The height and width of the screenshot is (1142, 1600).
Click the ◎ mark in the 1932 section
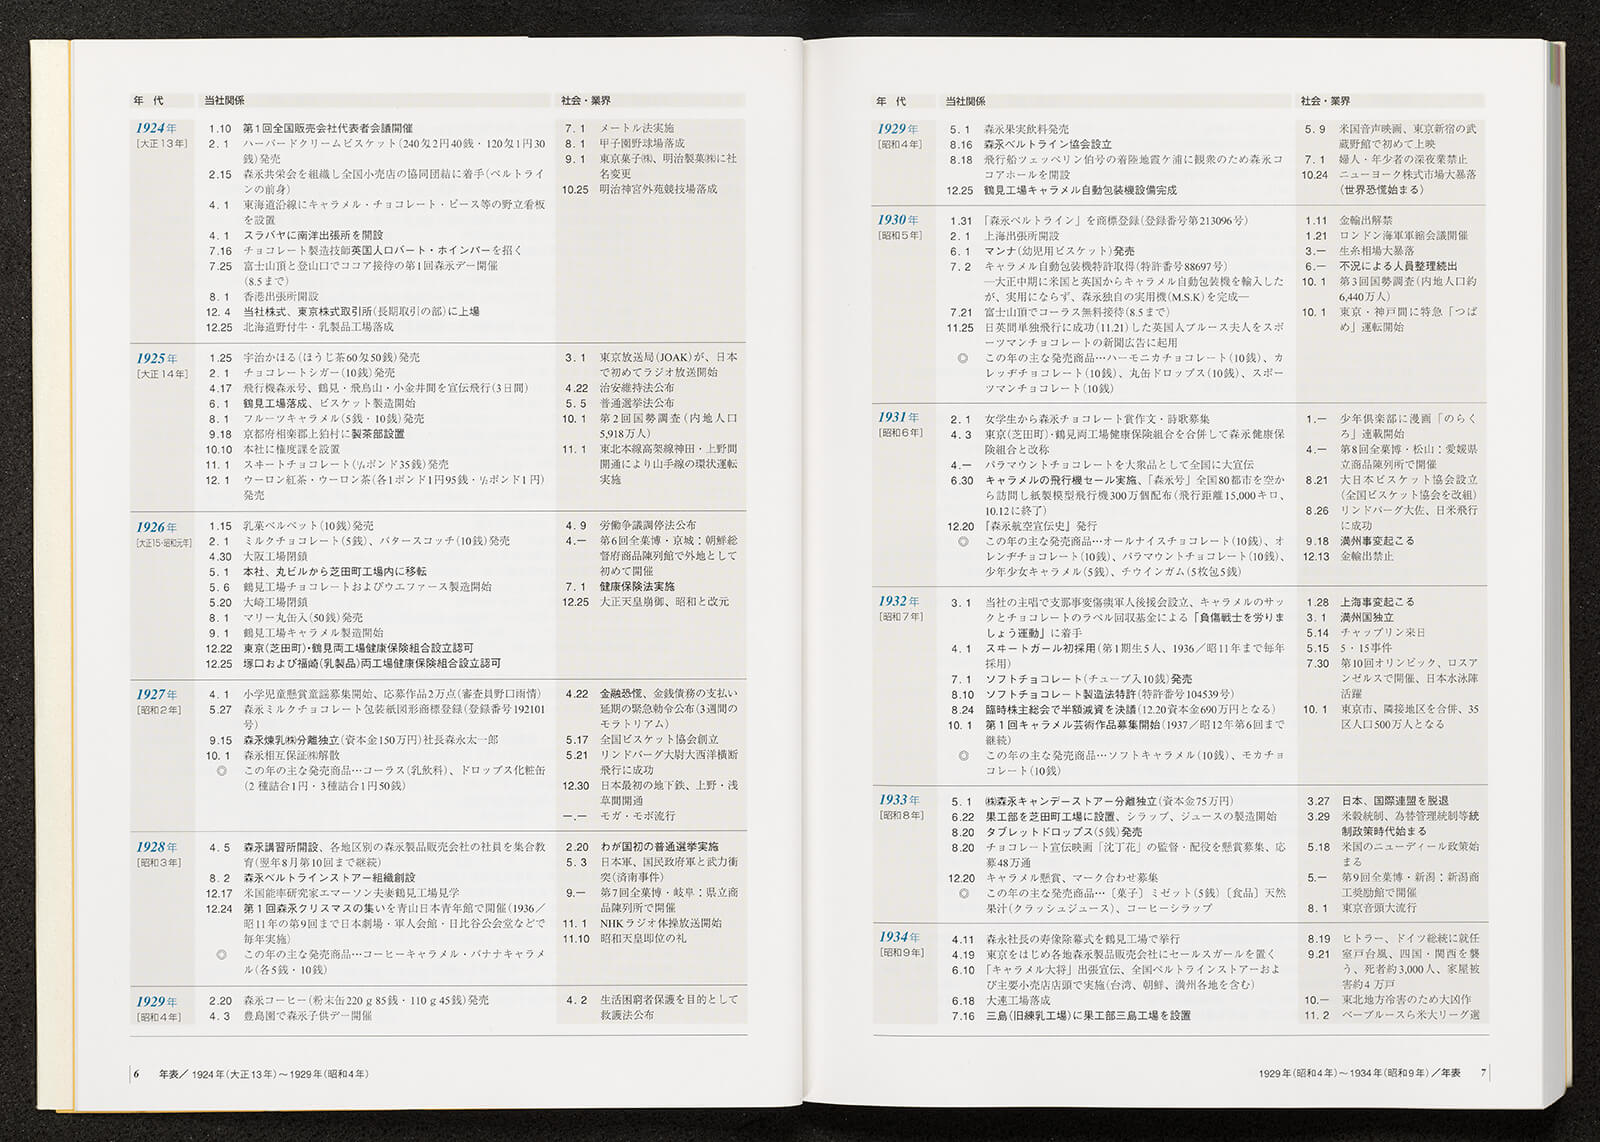(x=963, y=756)
